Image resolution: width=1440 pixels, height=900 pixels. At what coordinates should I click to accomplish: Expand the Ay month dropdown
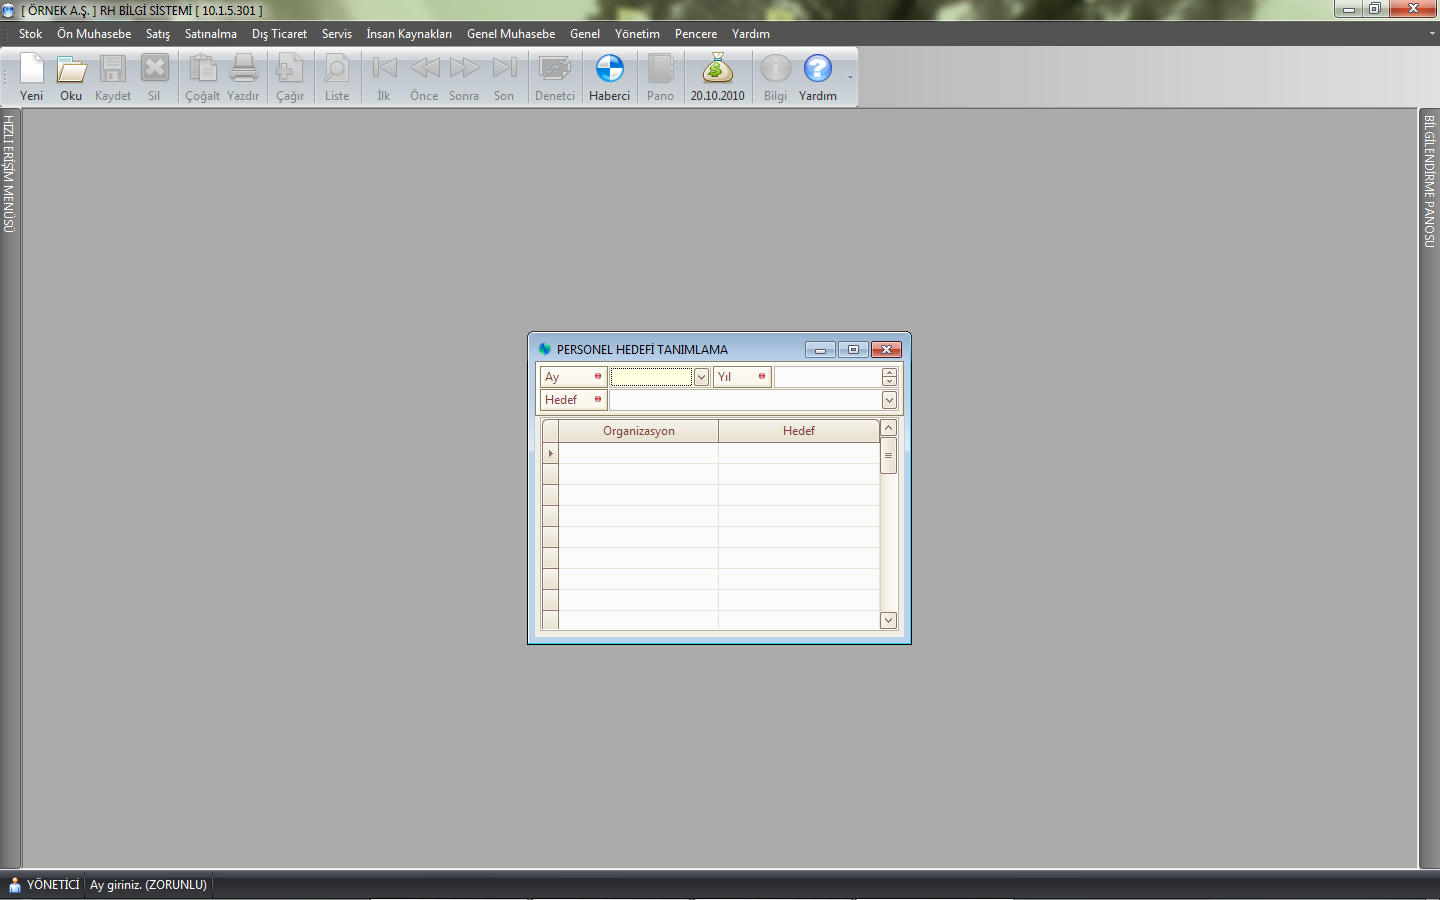pos(701,377)
